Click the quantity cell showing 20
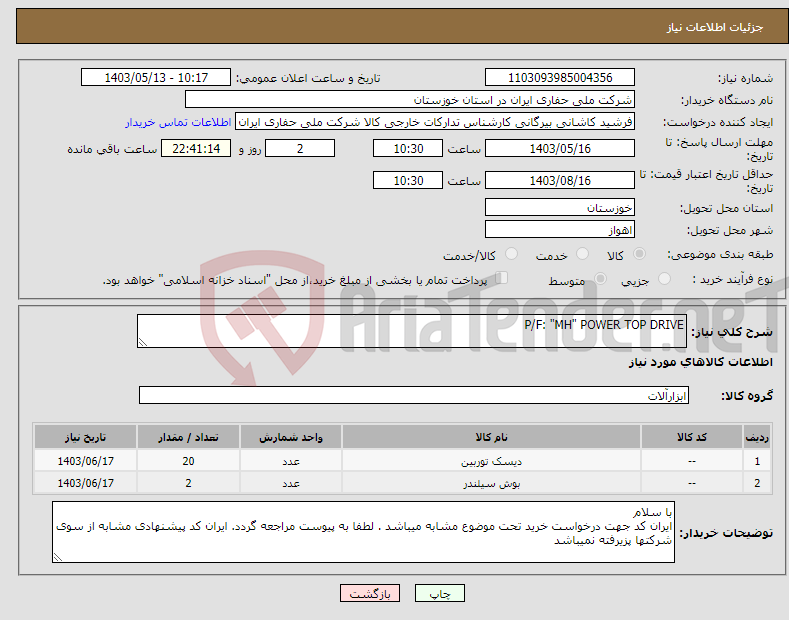Screen dimensions: 789x620 point(188,461)
